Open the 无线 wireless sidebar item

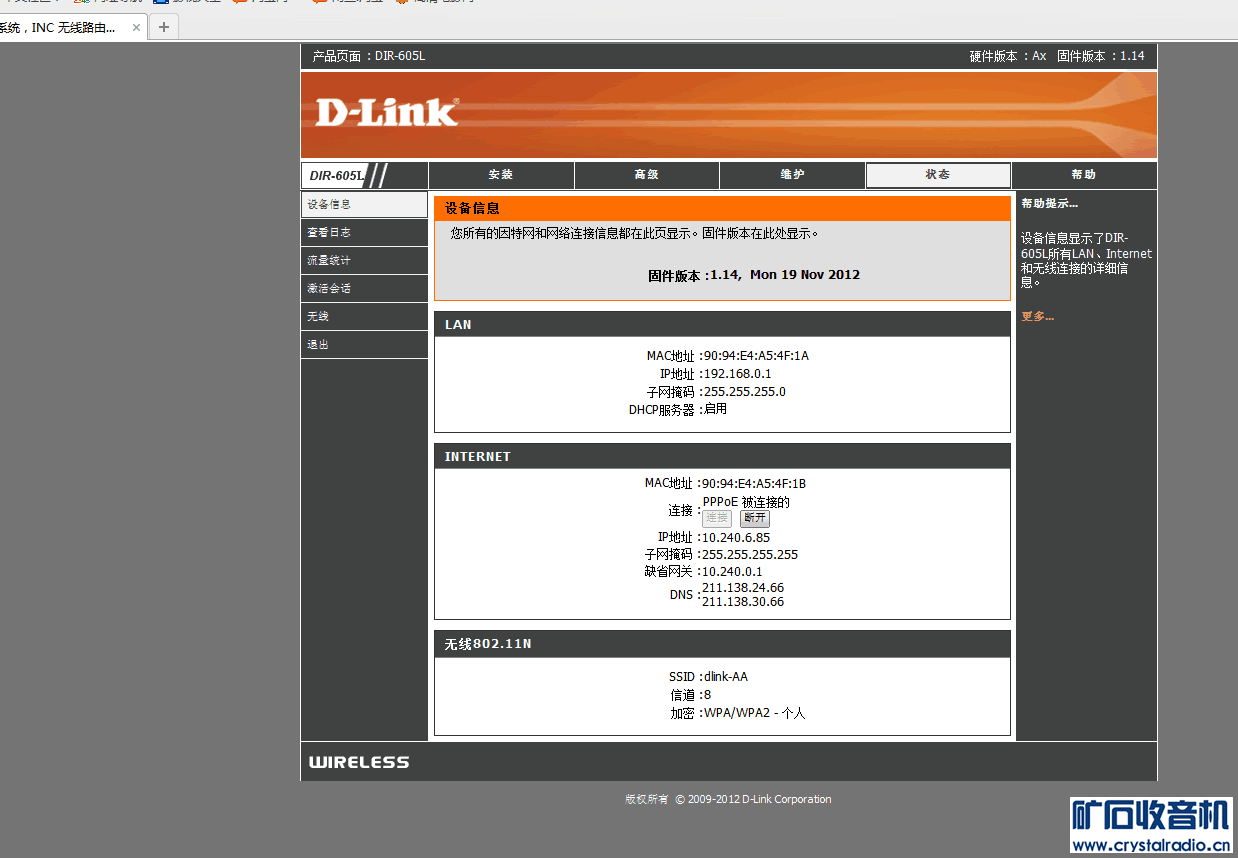pyautogui.click(x=364, y=316)
